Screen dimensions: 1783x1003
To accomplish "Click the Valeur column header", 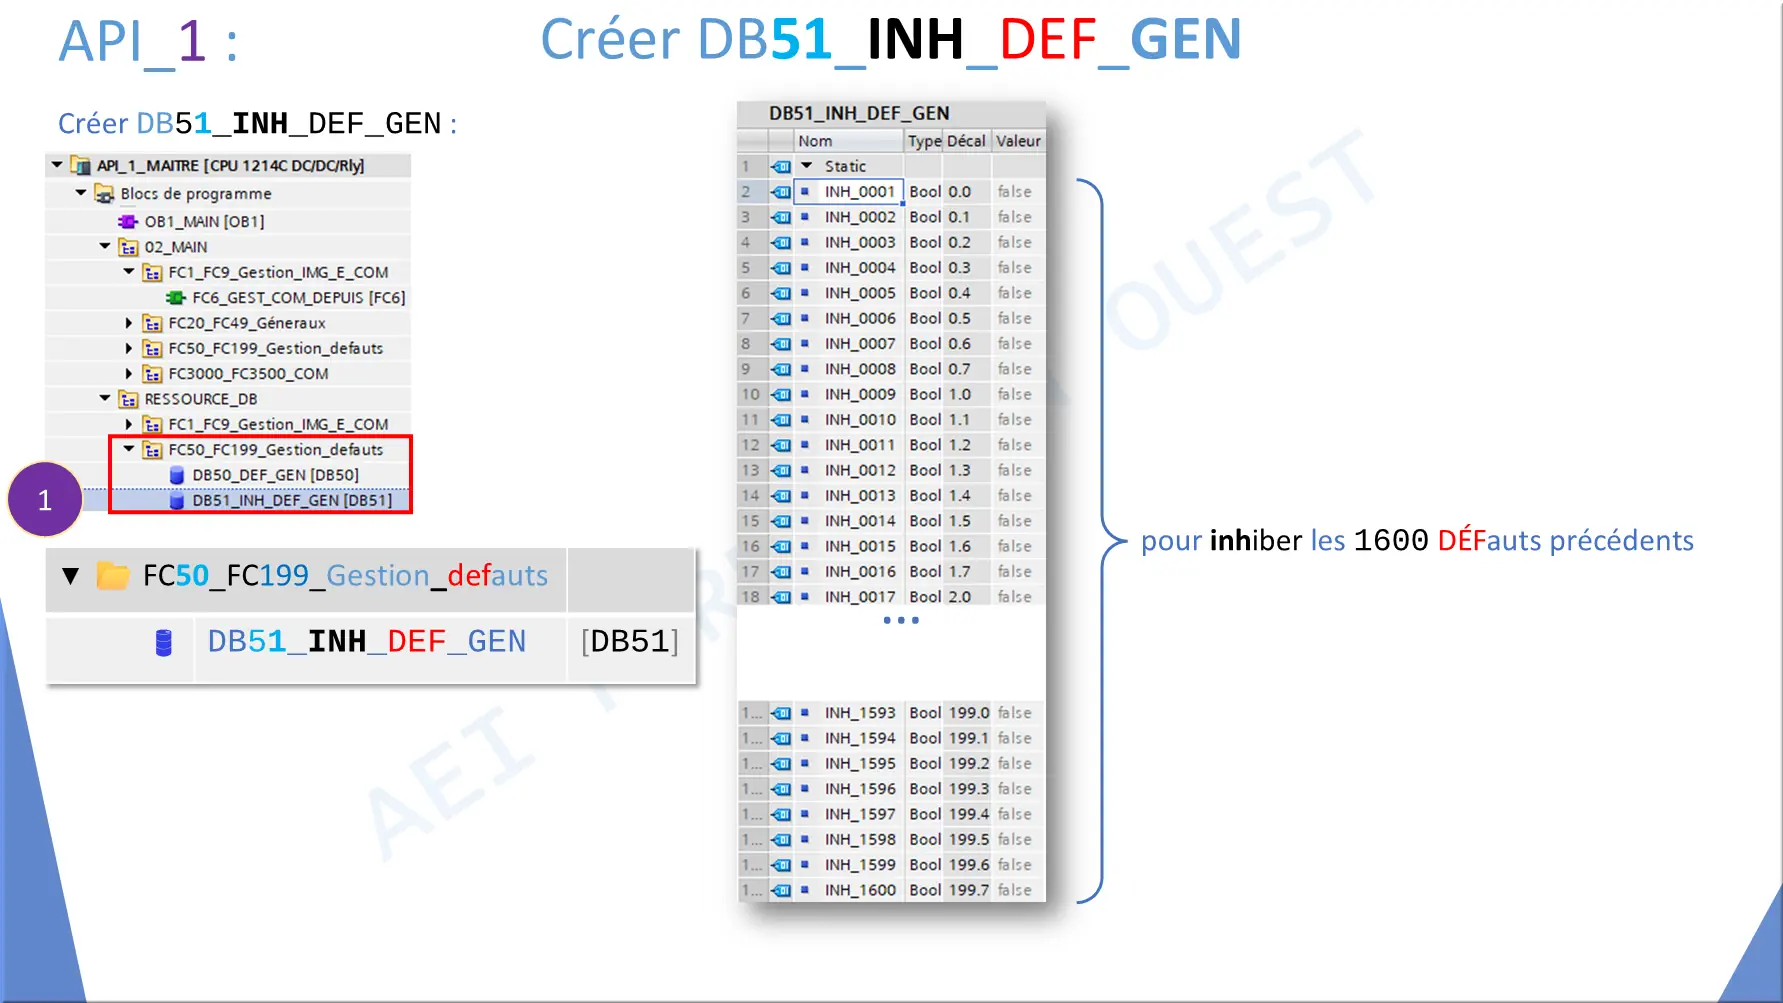I will (1018, 141).
